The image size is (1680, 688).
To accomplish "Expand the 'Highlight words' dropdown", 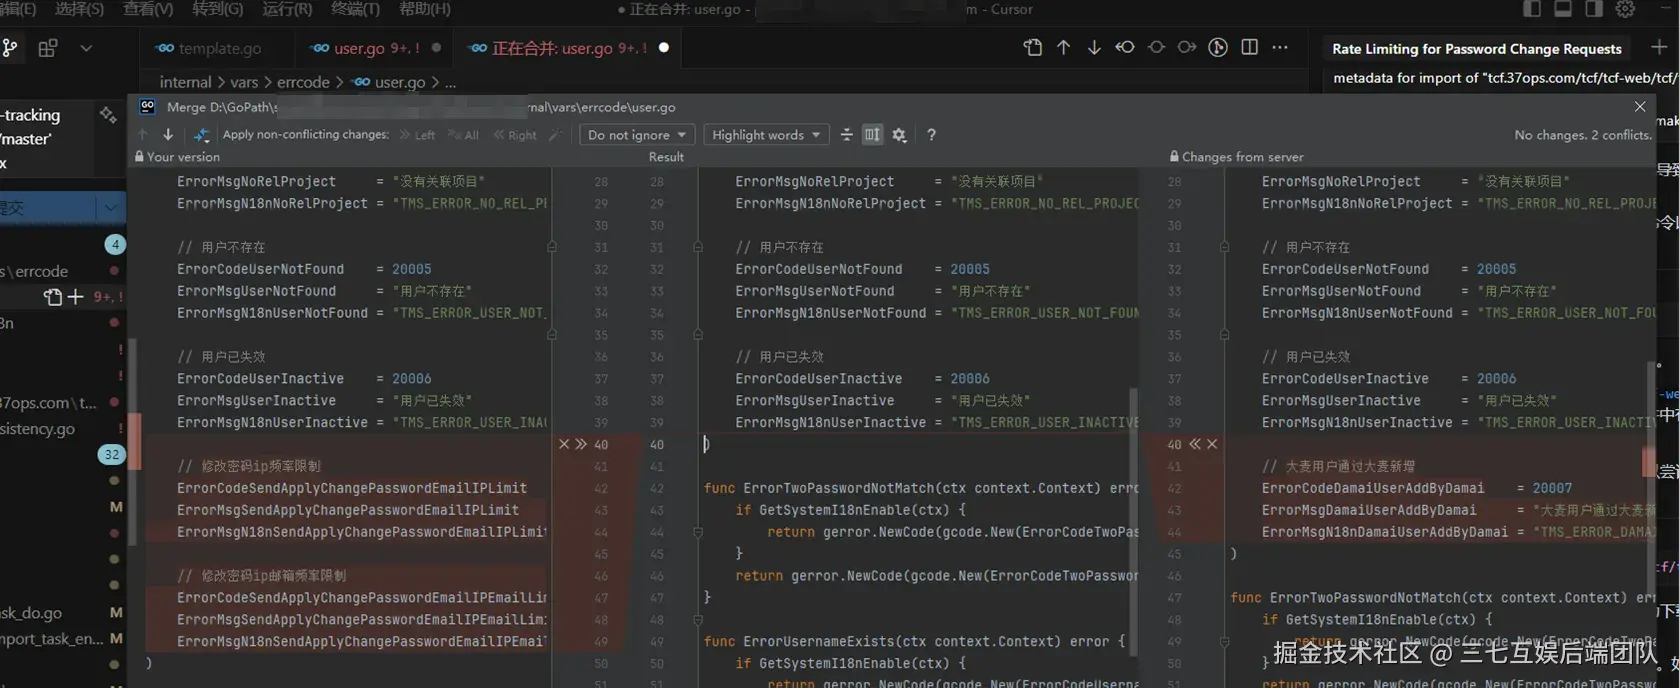I will [766, 135].
